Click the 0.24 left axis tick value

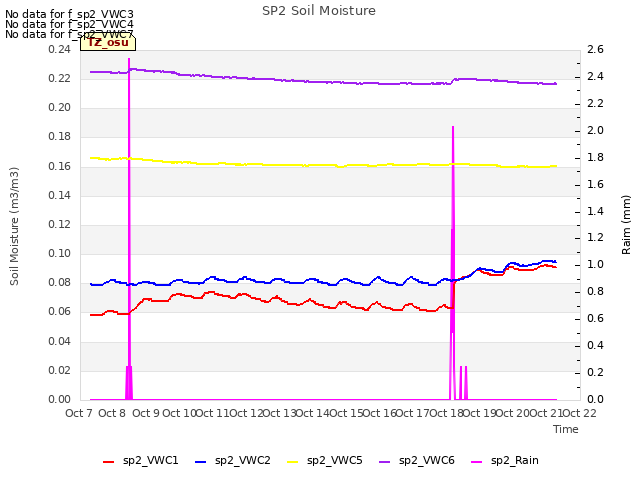click(x=60, y=49)
